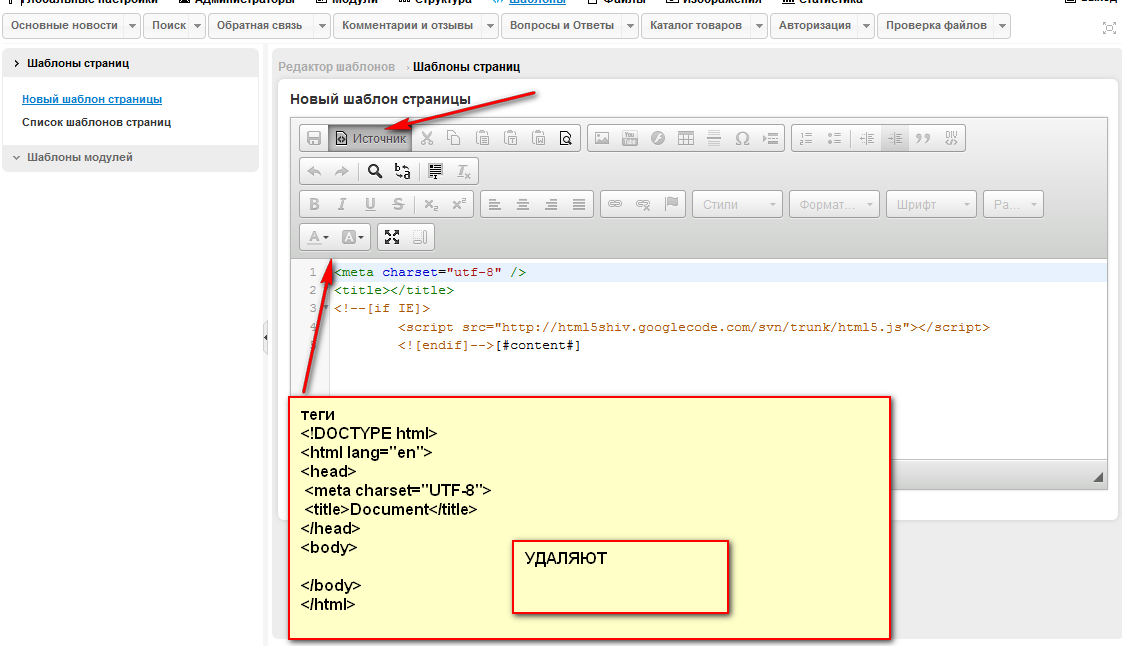The width and height of the screenshot is (1122, 646).
Task: Click the page break icon
Action: click(771, 138)
